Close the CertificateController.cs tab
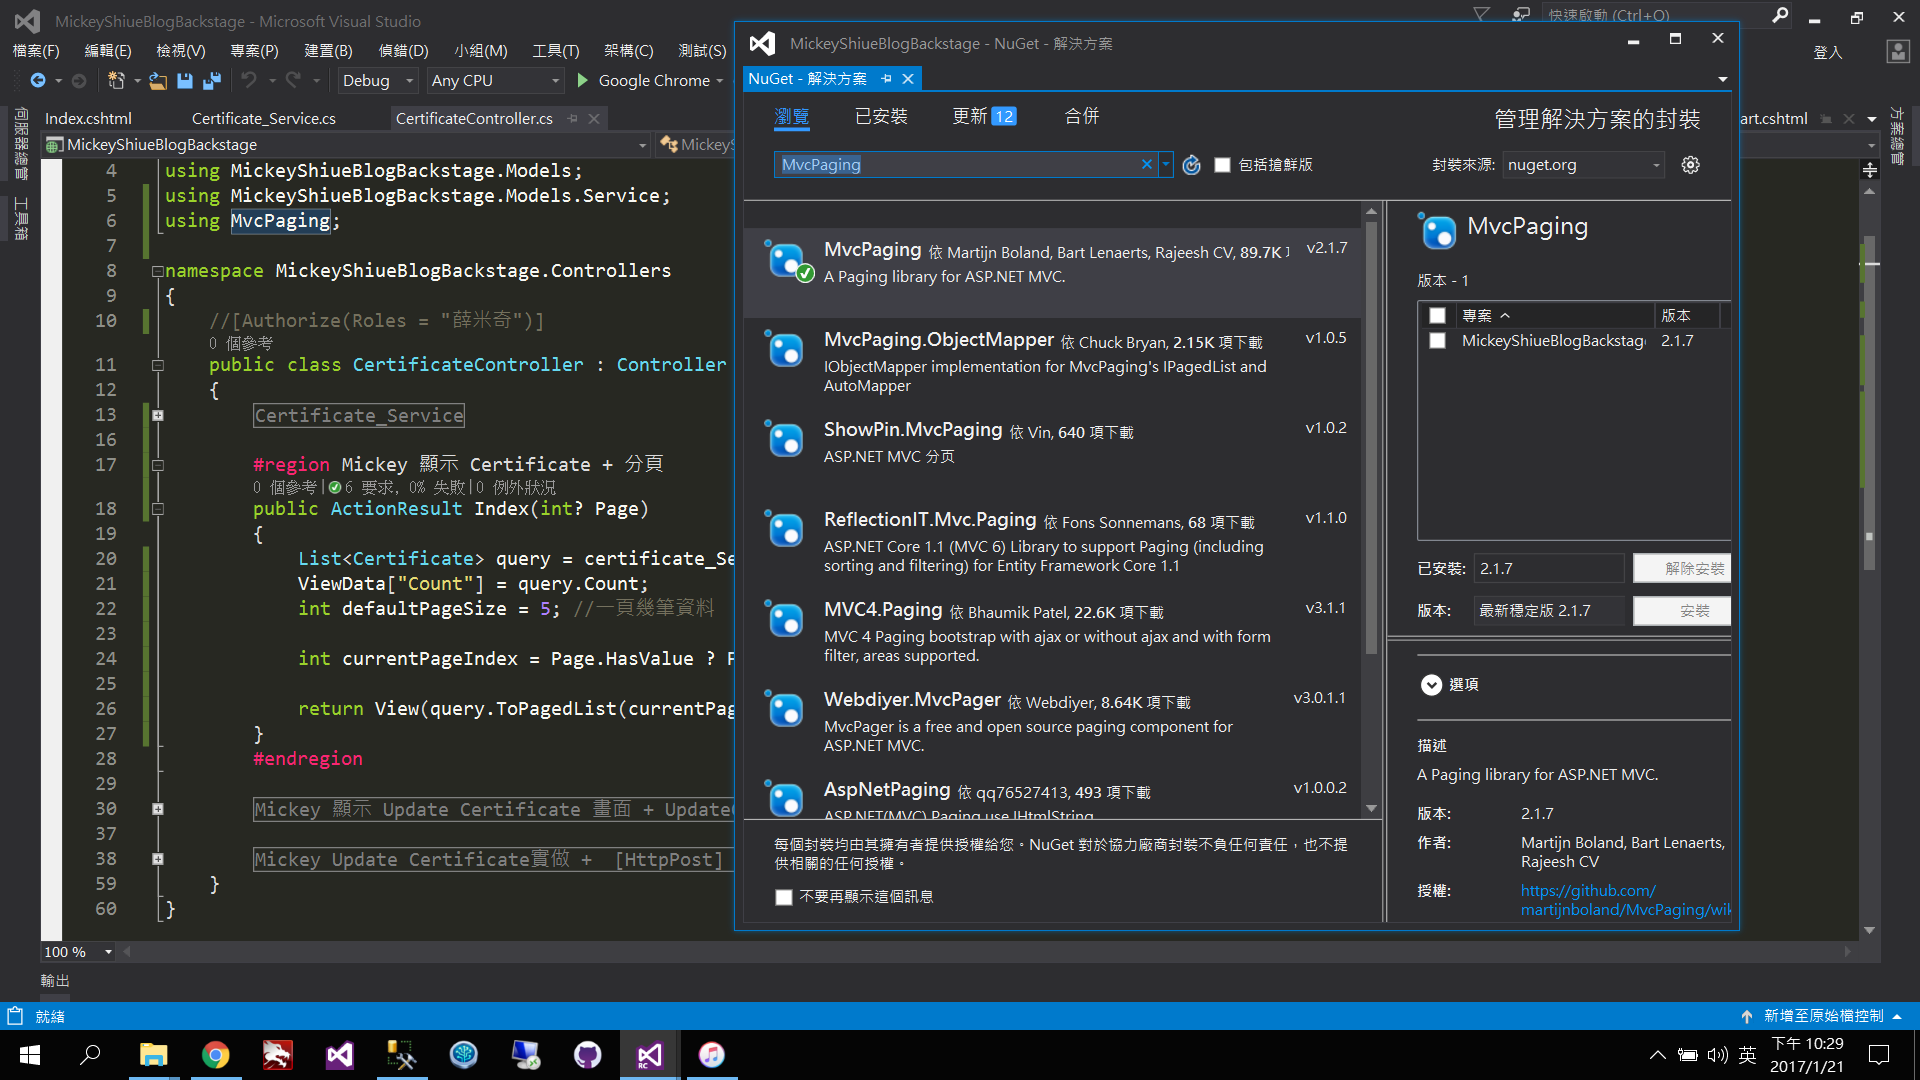Screen dimensions: 1920x1080 (x=594, y=119)
